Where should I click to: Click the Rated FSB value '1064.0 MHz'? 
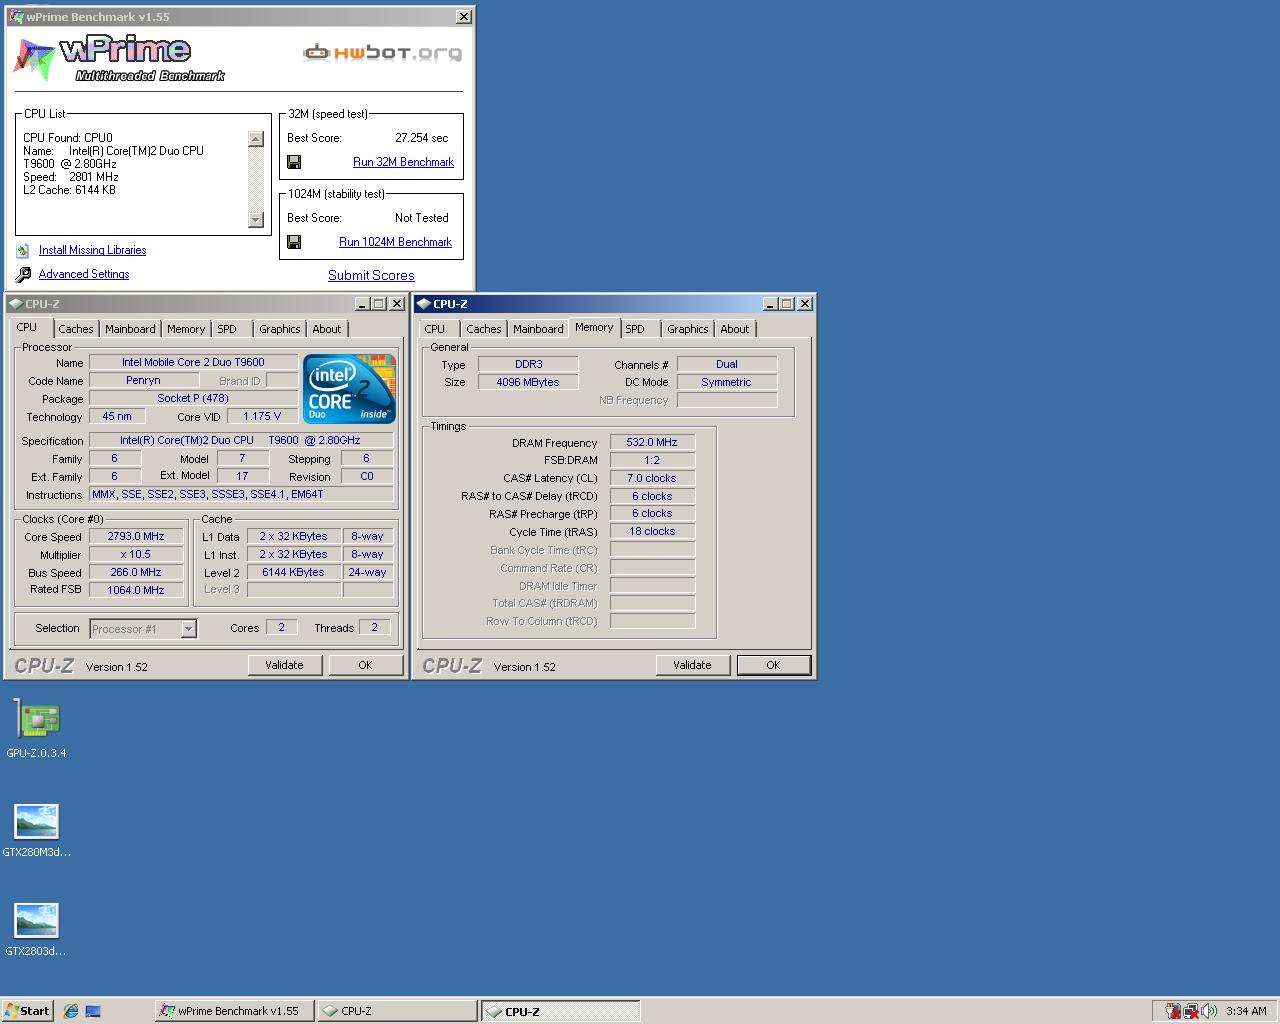(x=136, y=590)
